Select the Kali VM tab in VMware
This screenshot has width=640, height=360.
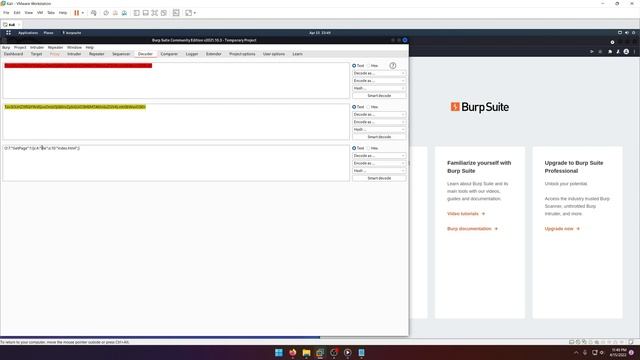pyautogui.click(x=11, y=24)
